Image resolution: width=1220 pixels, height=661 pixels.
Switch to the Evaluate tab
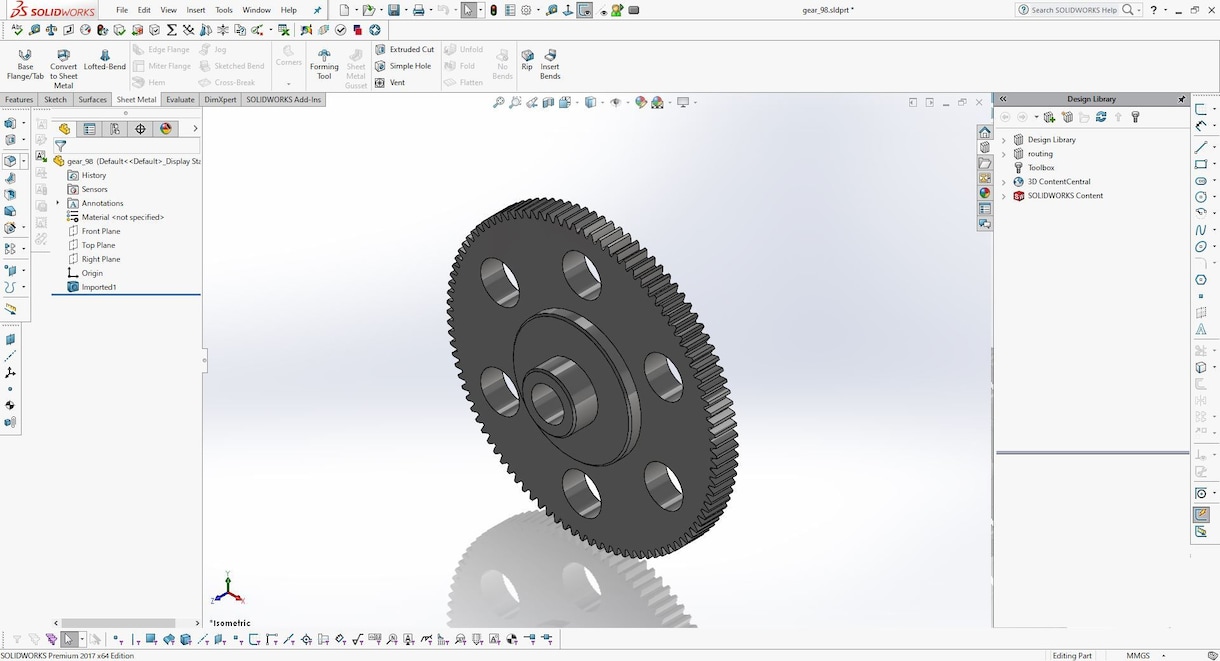180,99
